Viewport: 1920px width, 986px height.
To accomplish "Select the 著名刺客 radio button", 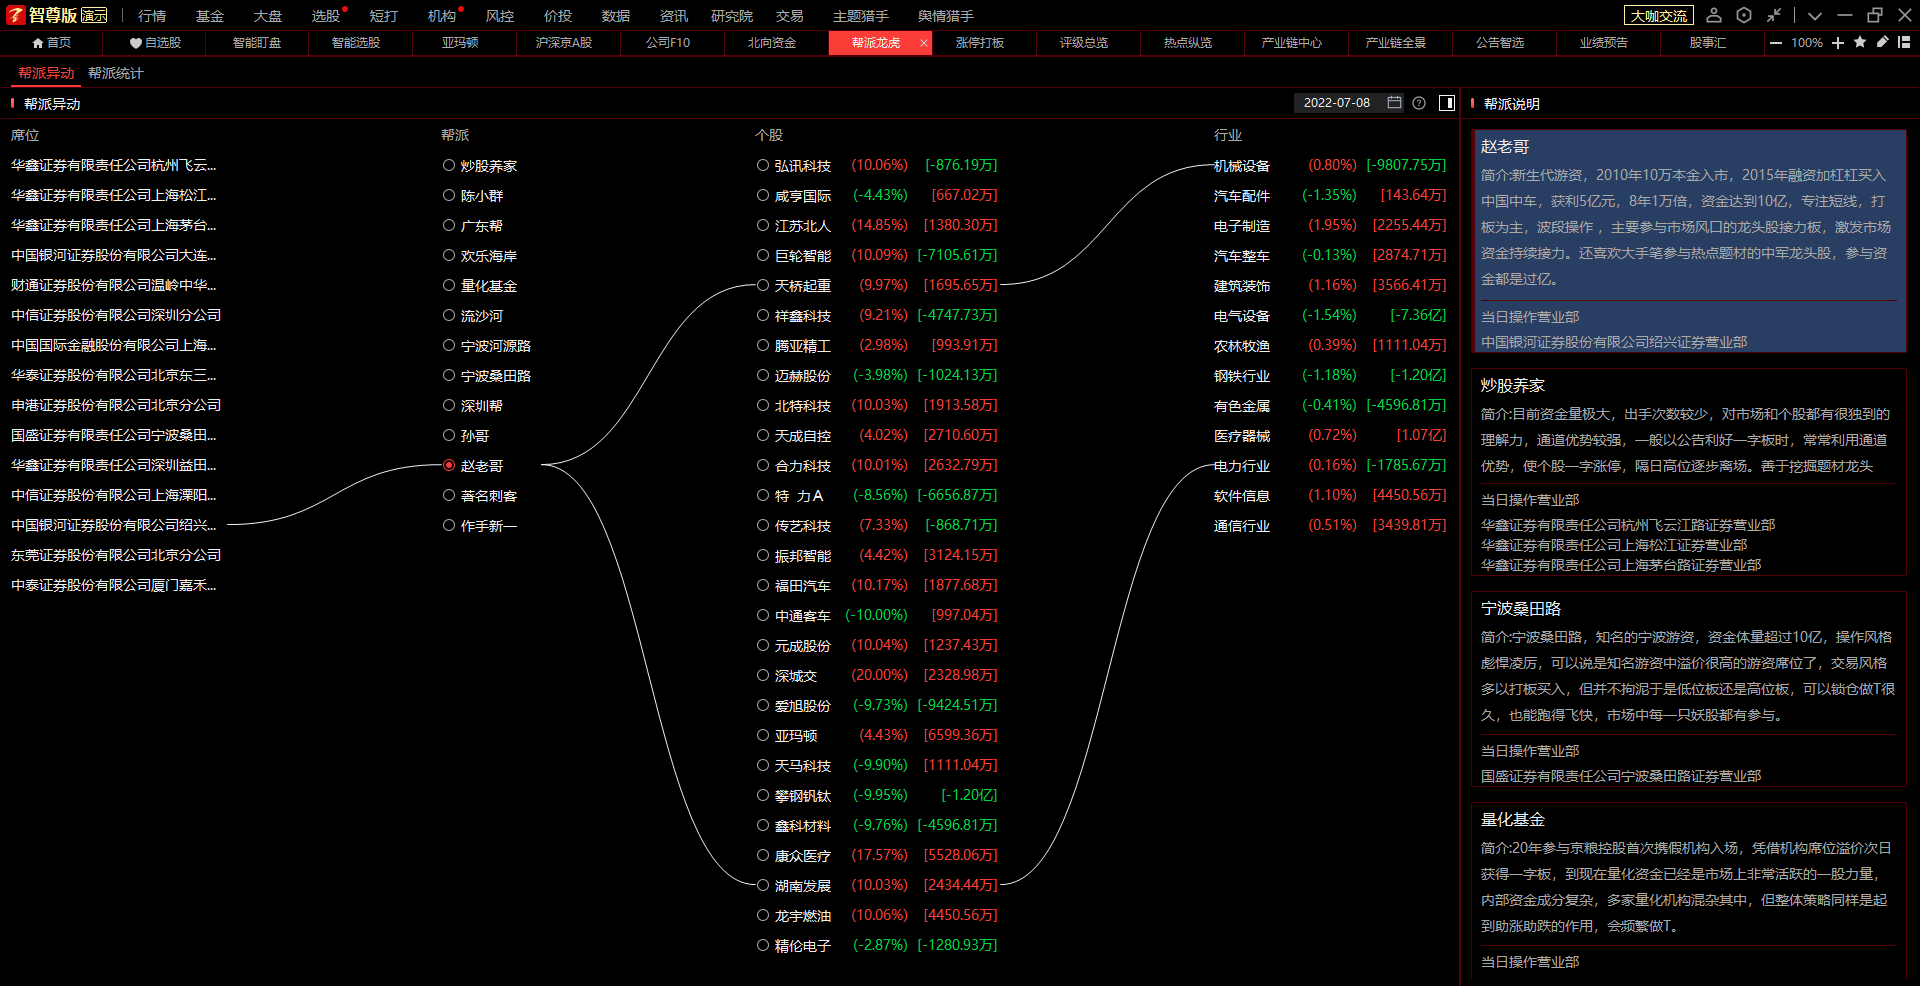I will (x=449, y=495).
